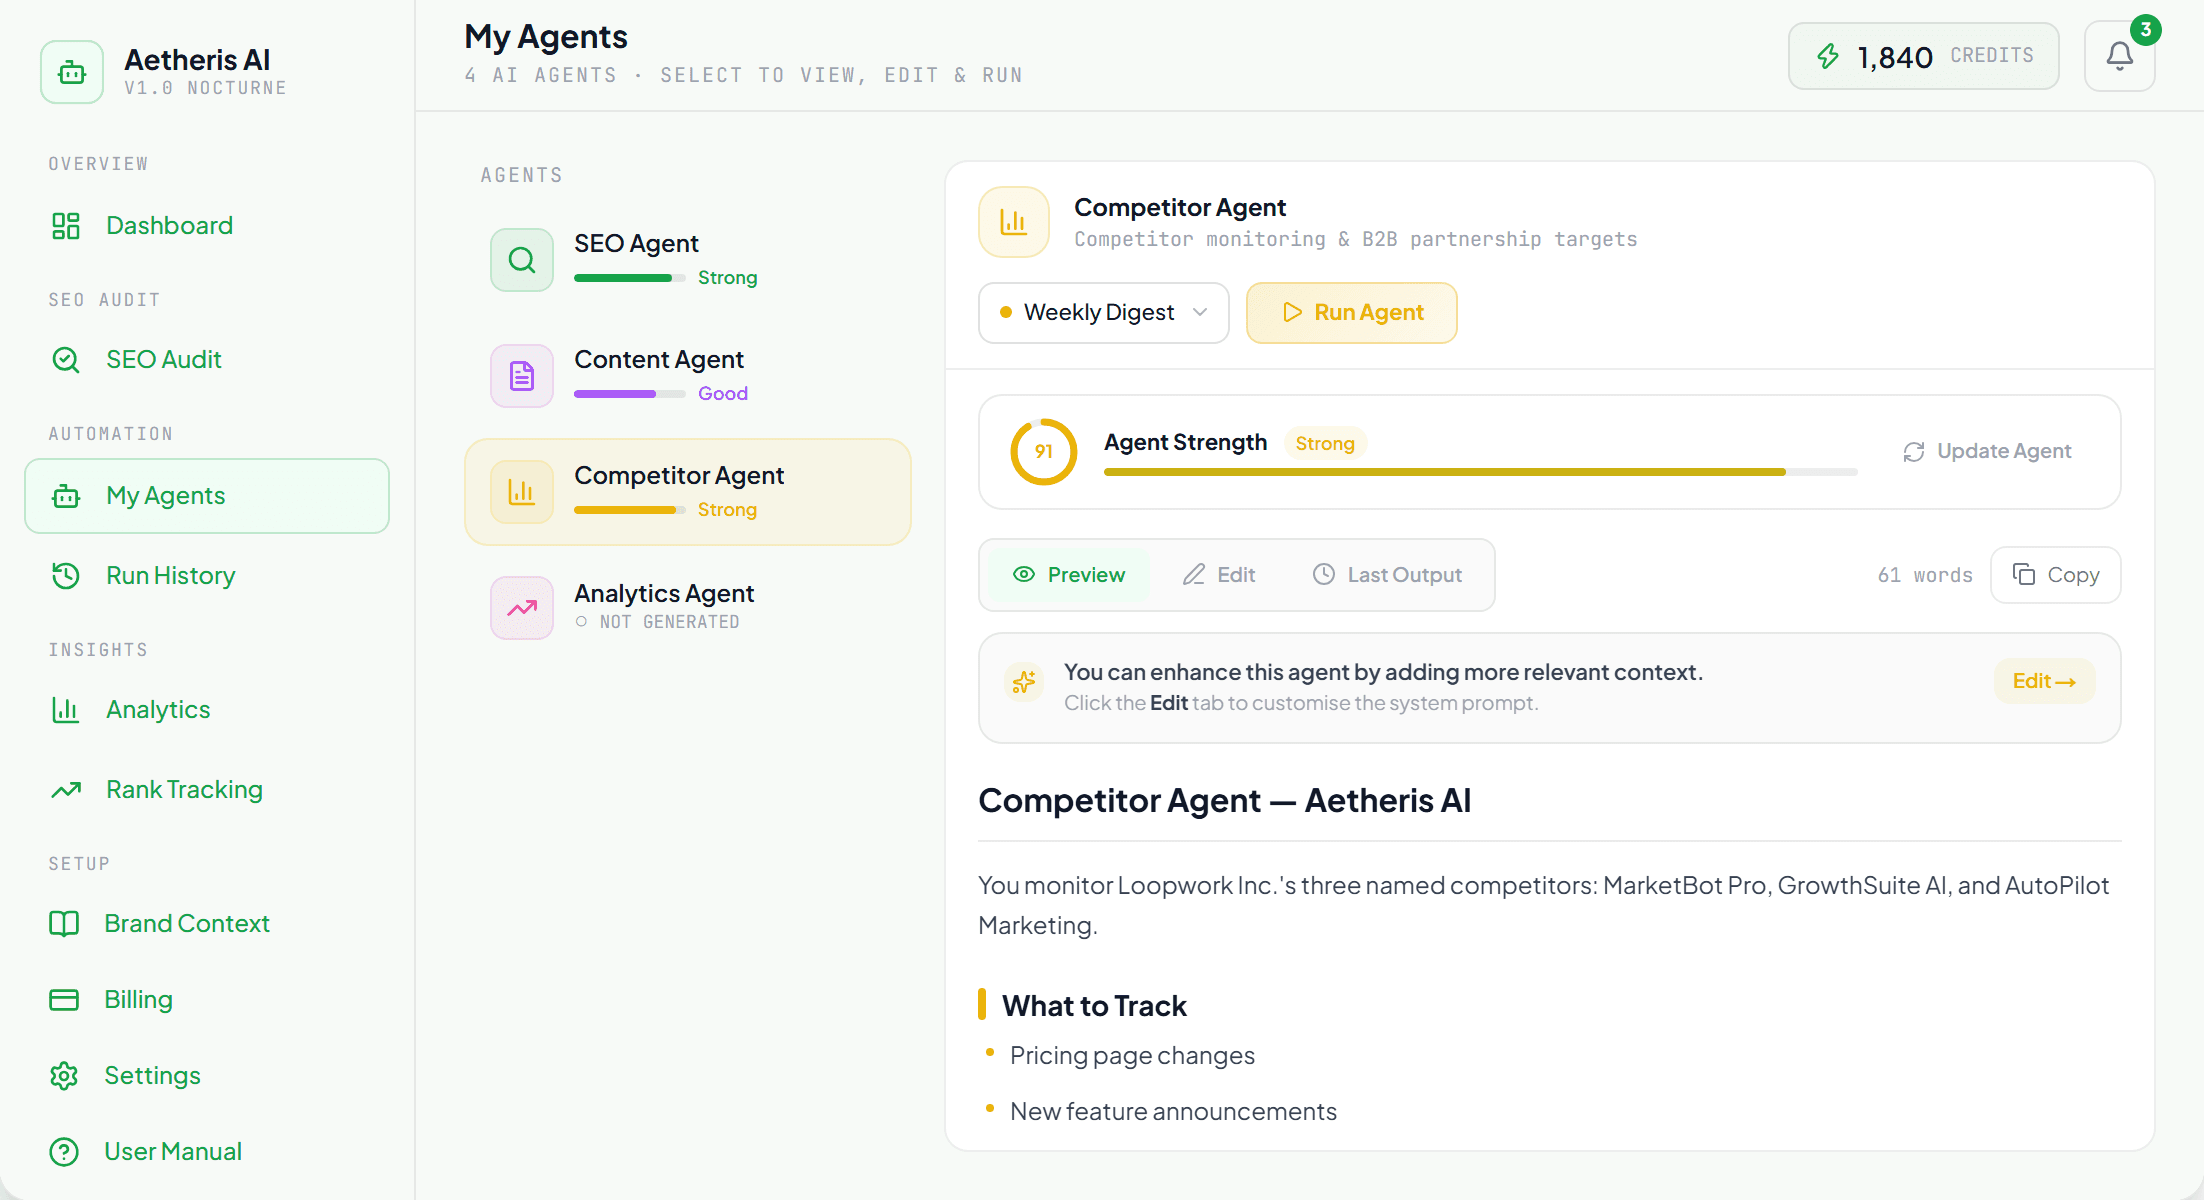Click the pencil icon on Edit tab
The image size is (2204, 1200).
pos(1194,575)
